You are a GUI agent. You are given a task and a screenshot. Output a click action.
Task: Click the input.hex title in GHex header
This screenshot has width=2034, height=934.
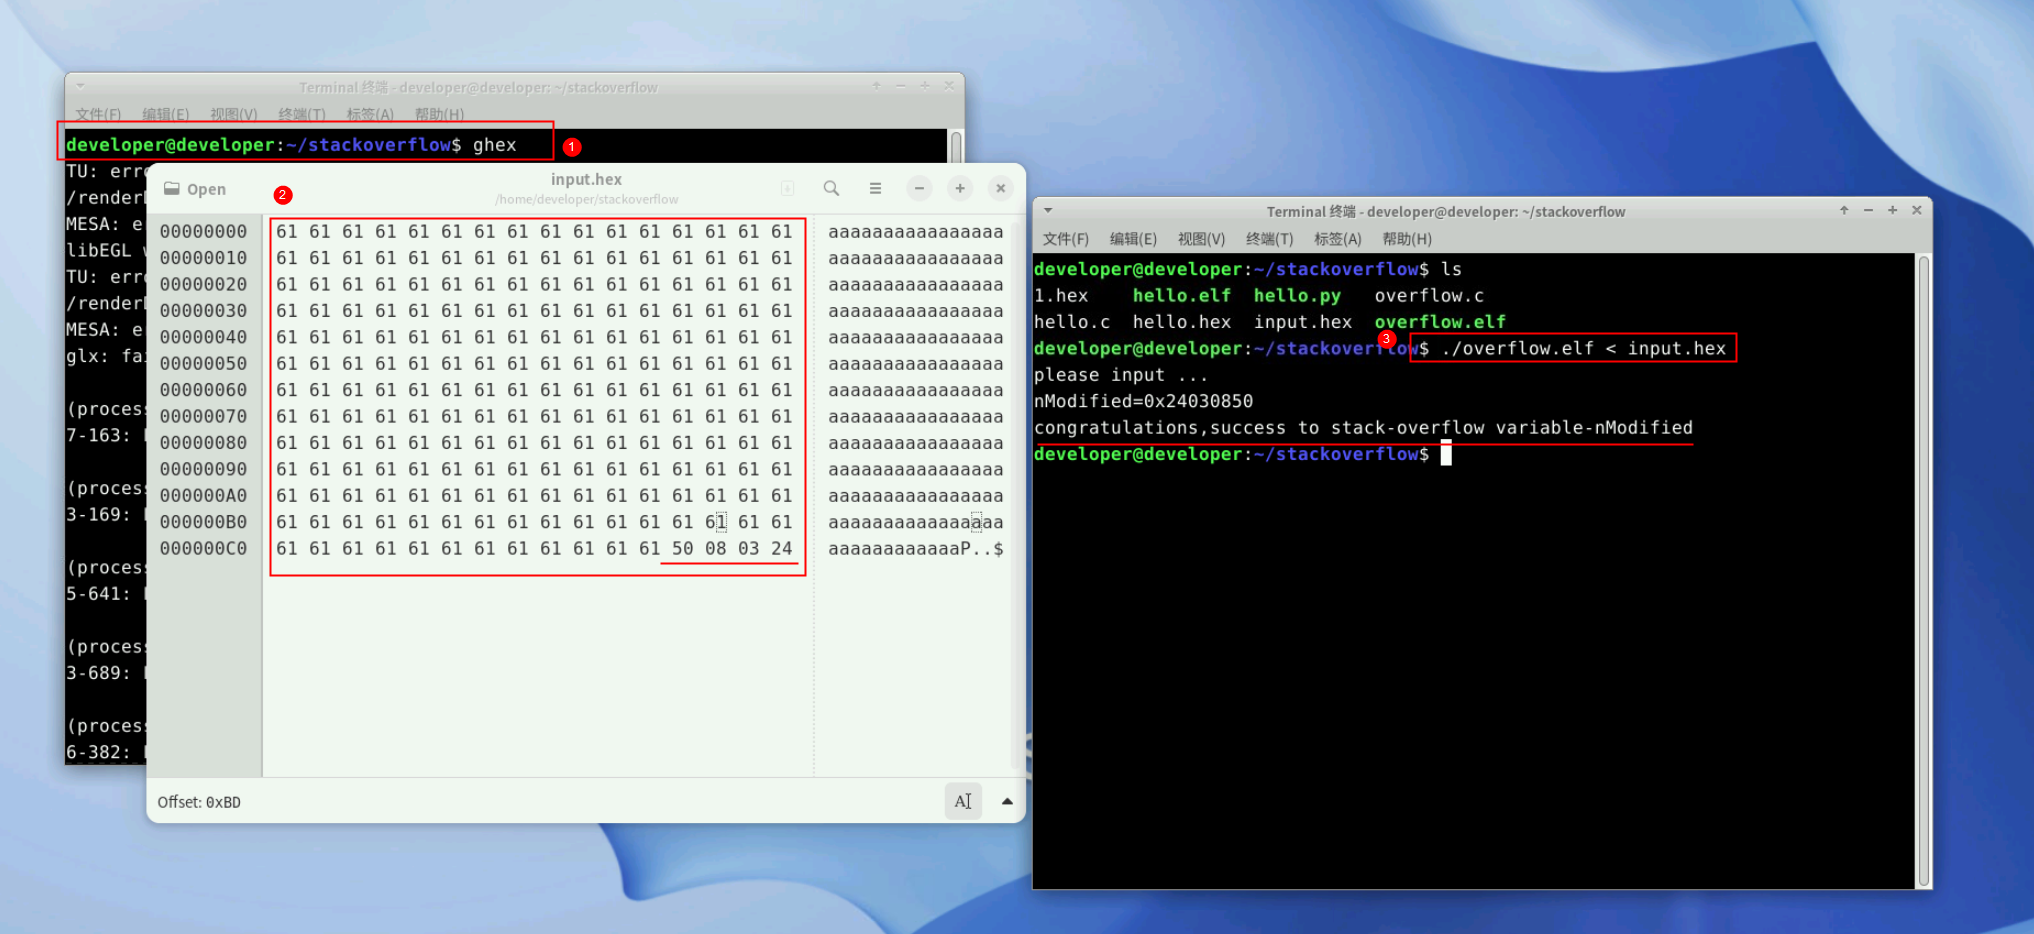586,179
